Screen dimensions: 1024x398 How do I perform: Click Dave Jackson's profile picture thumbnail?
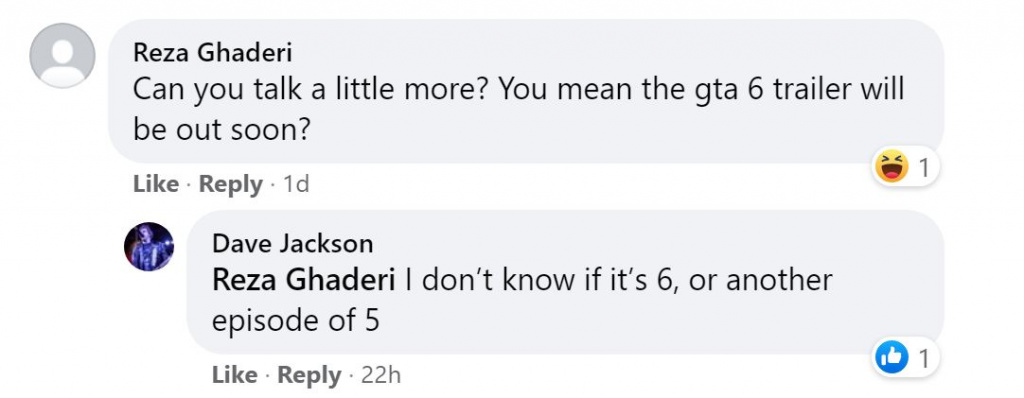coord(149,246)
